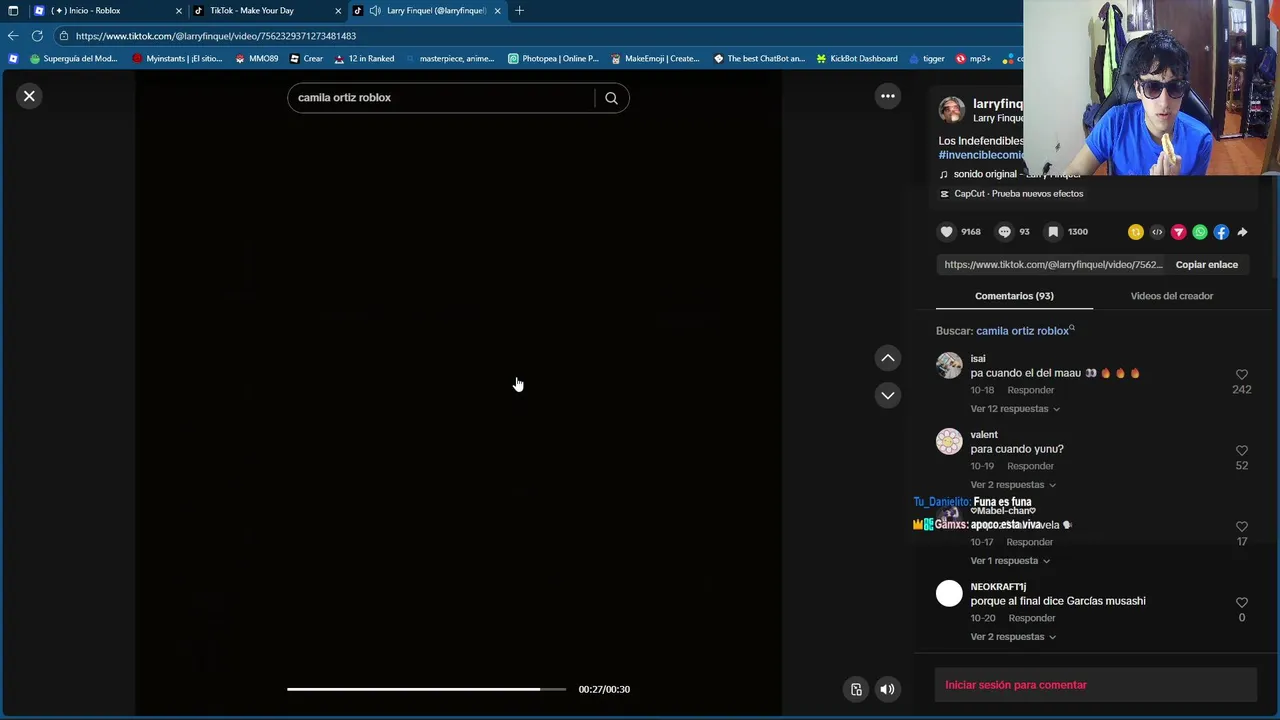1280x720 pixels.
Task: Toggle the video mute speaker icon
Action: [x=887, y=689]
